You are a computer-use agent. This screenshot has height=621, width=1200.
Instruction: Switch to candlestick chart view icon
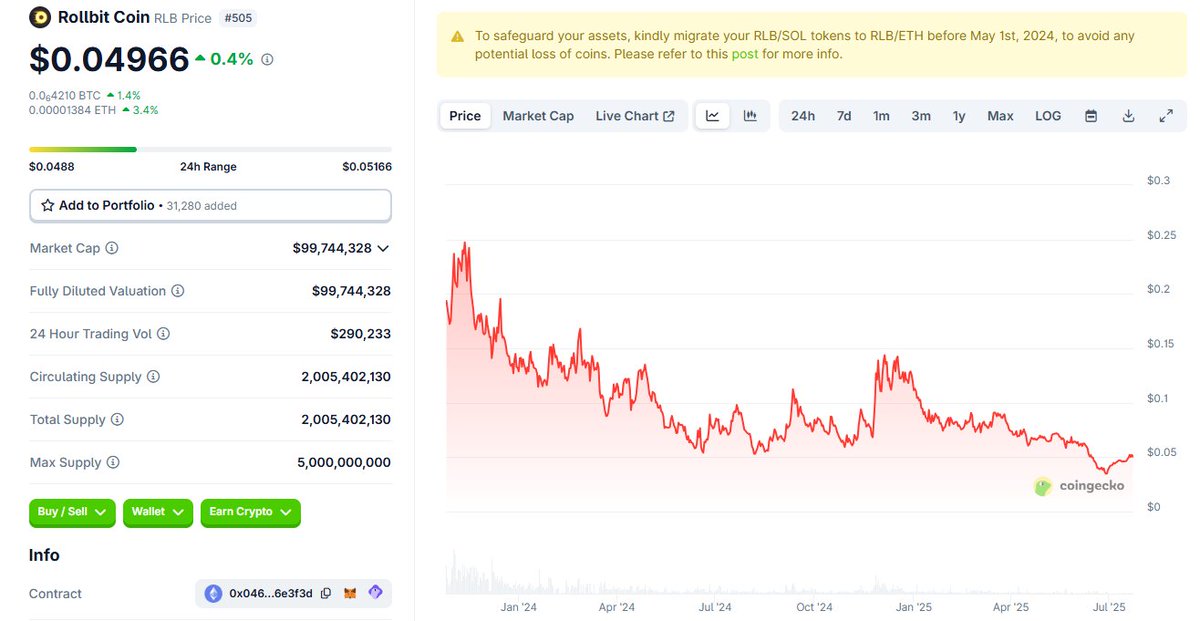[750, 116]
